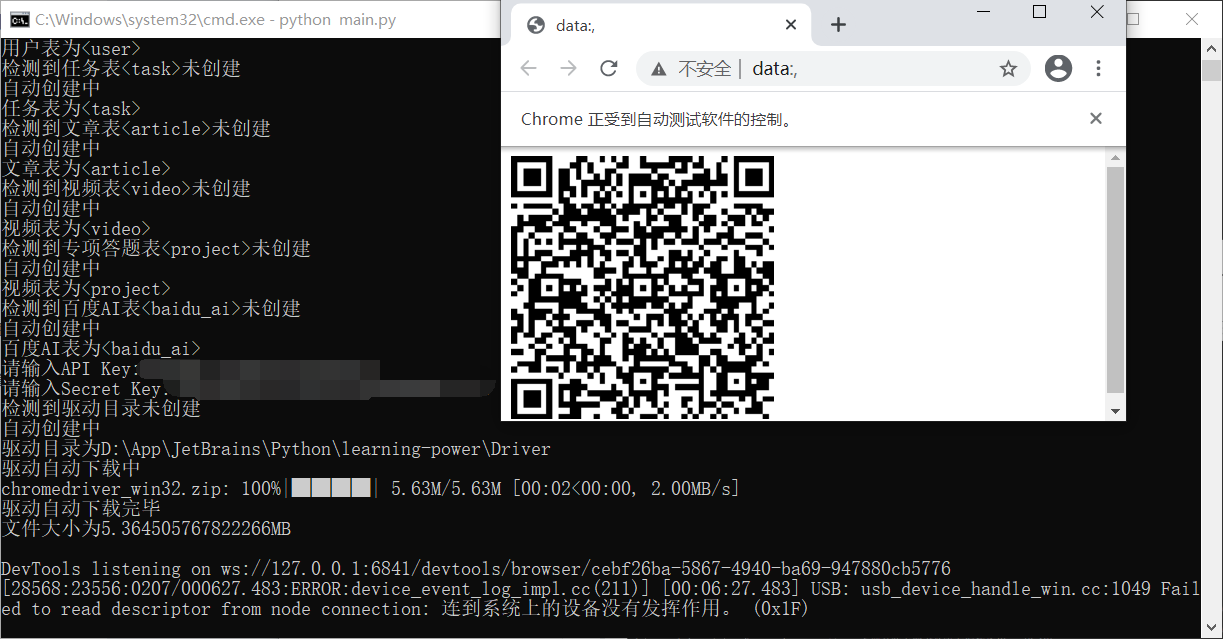Click the vertical scrollbar thumb in Chrome
This screenshot has width=1223, height=639.
[x=1116, y=280]
